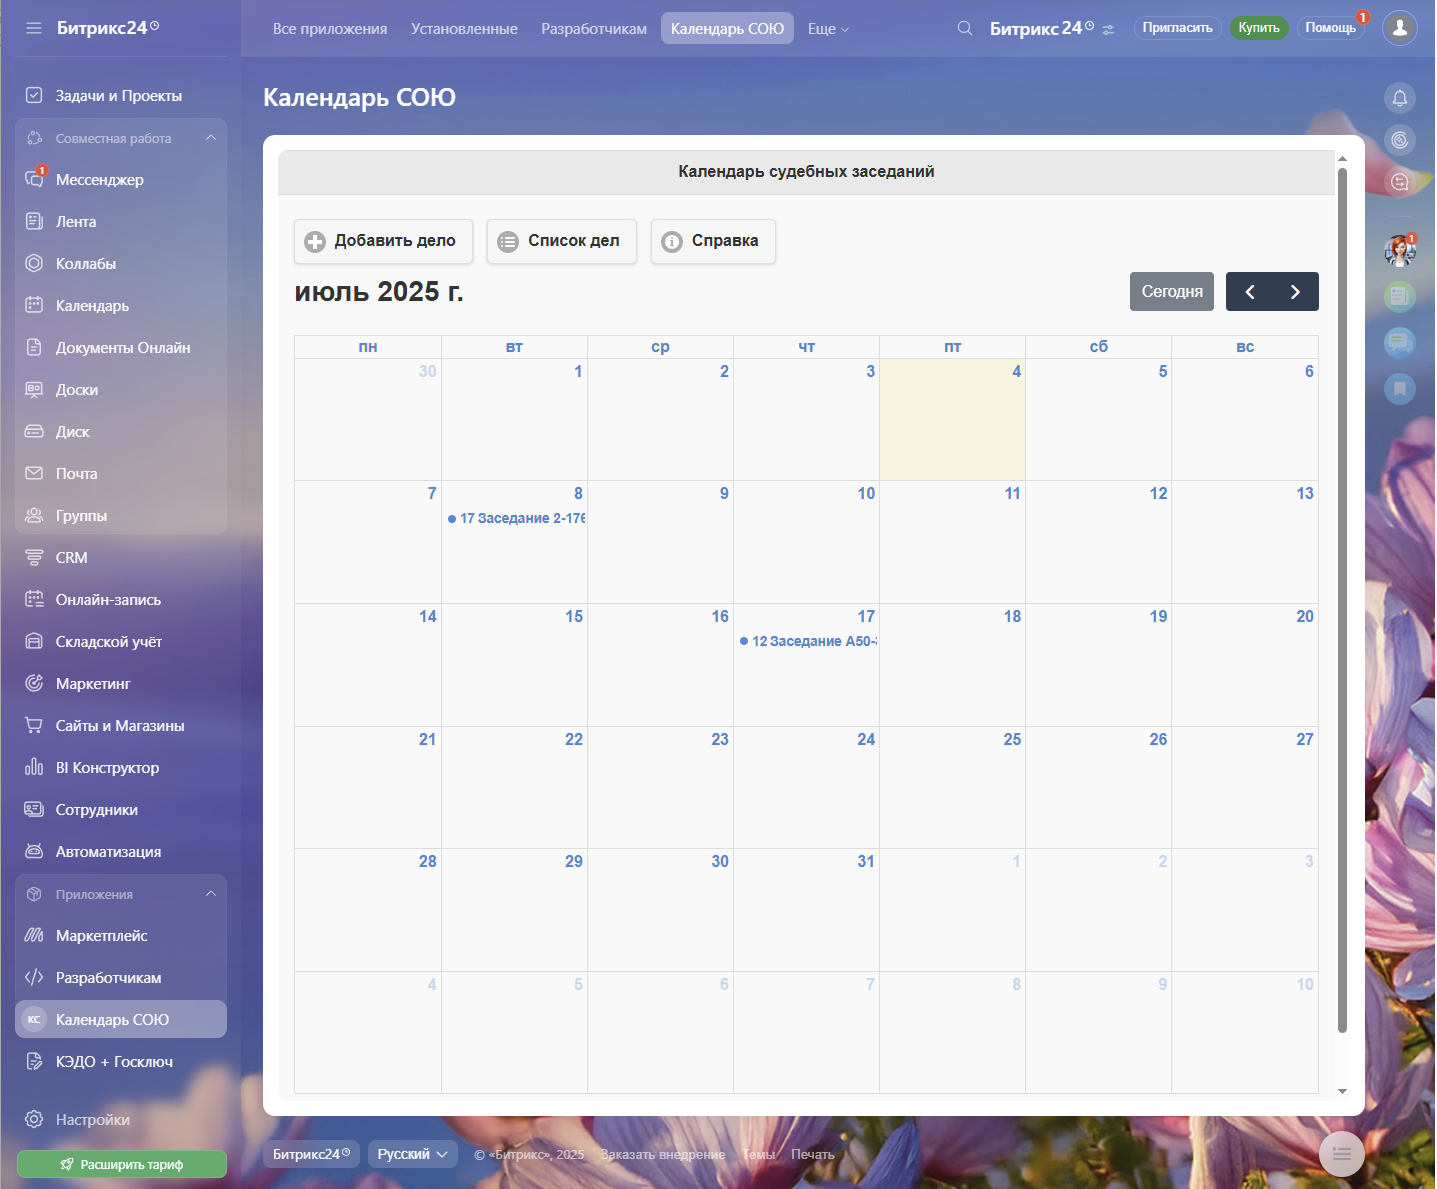Switch to the Установленные tab
This screenshot has width=1437, height=1189.
point(464,29)
